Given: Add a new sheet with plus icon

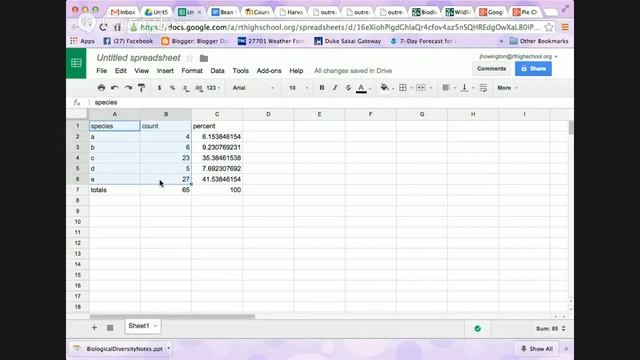Looking at the screenshot, I should click(94, 327).
